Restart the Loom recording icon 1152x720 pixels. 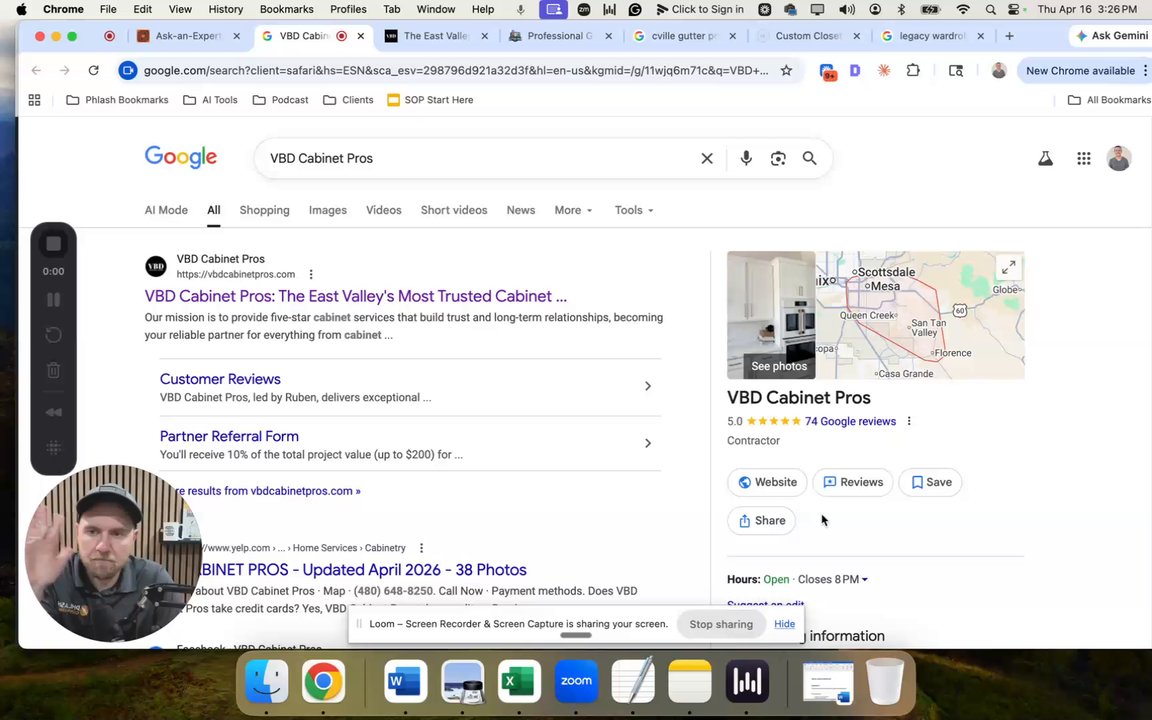pos(54,335)
